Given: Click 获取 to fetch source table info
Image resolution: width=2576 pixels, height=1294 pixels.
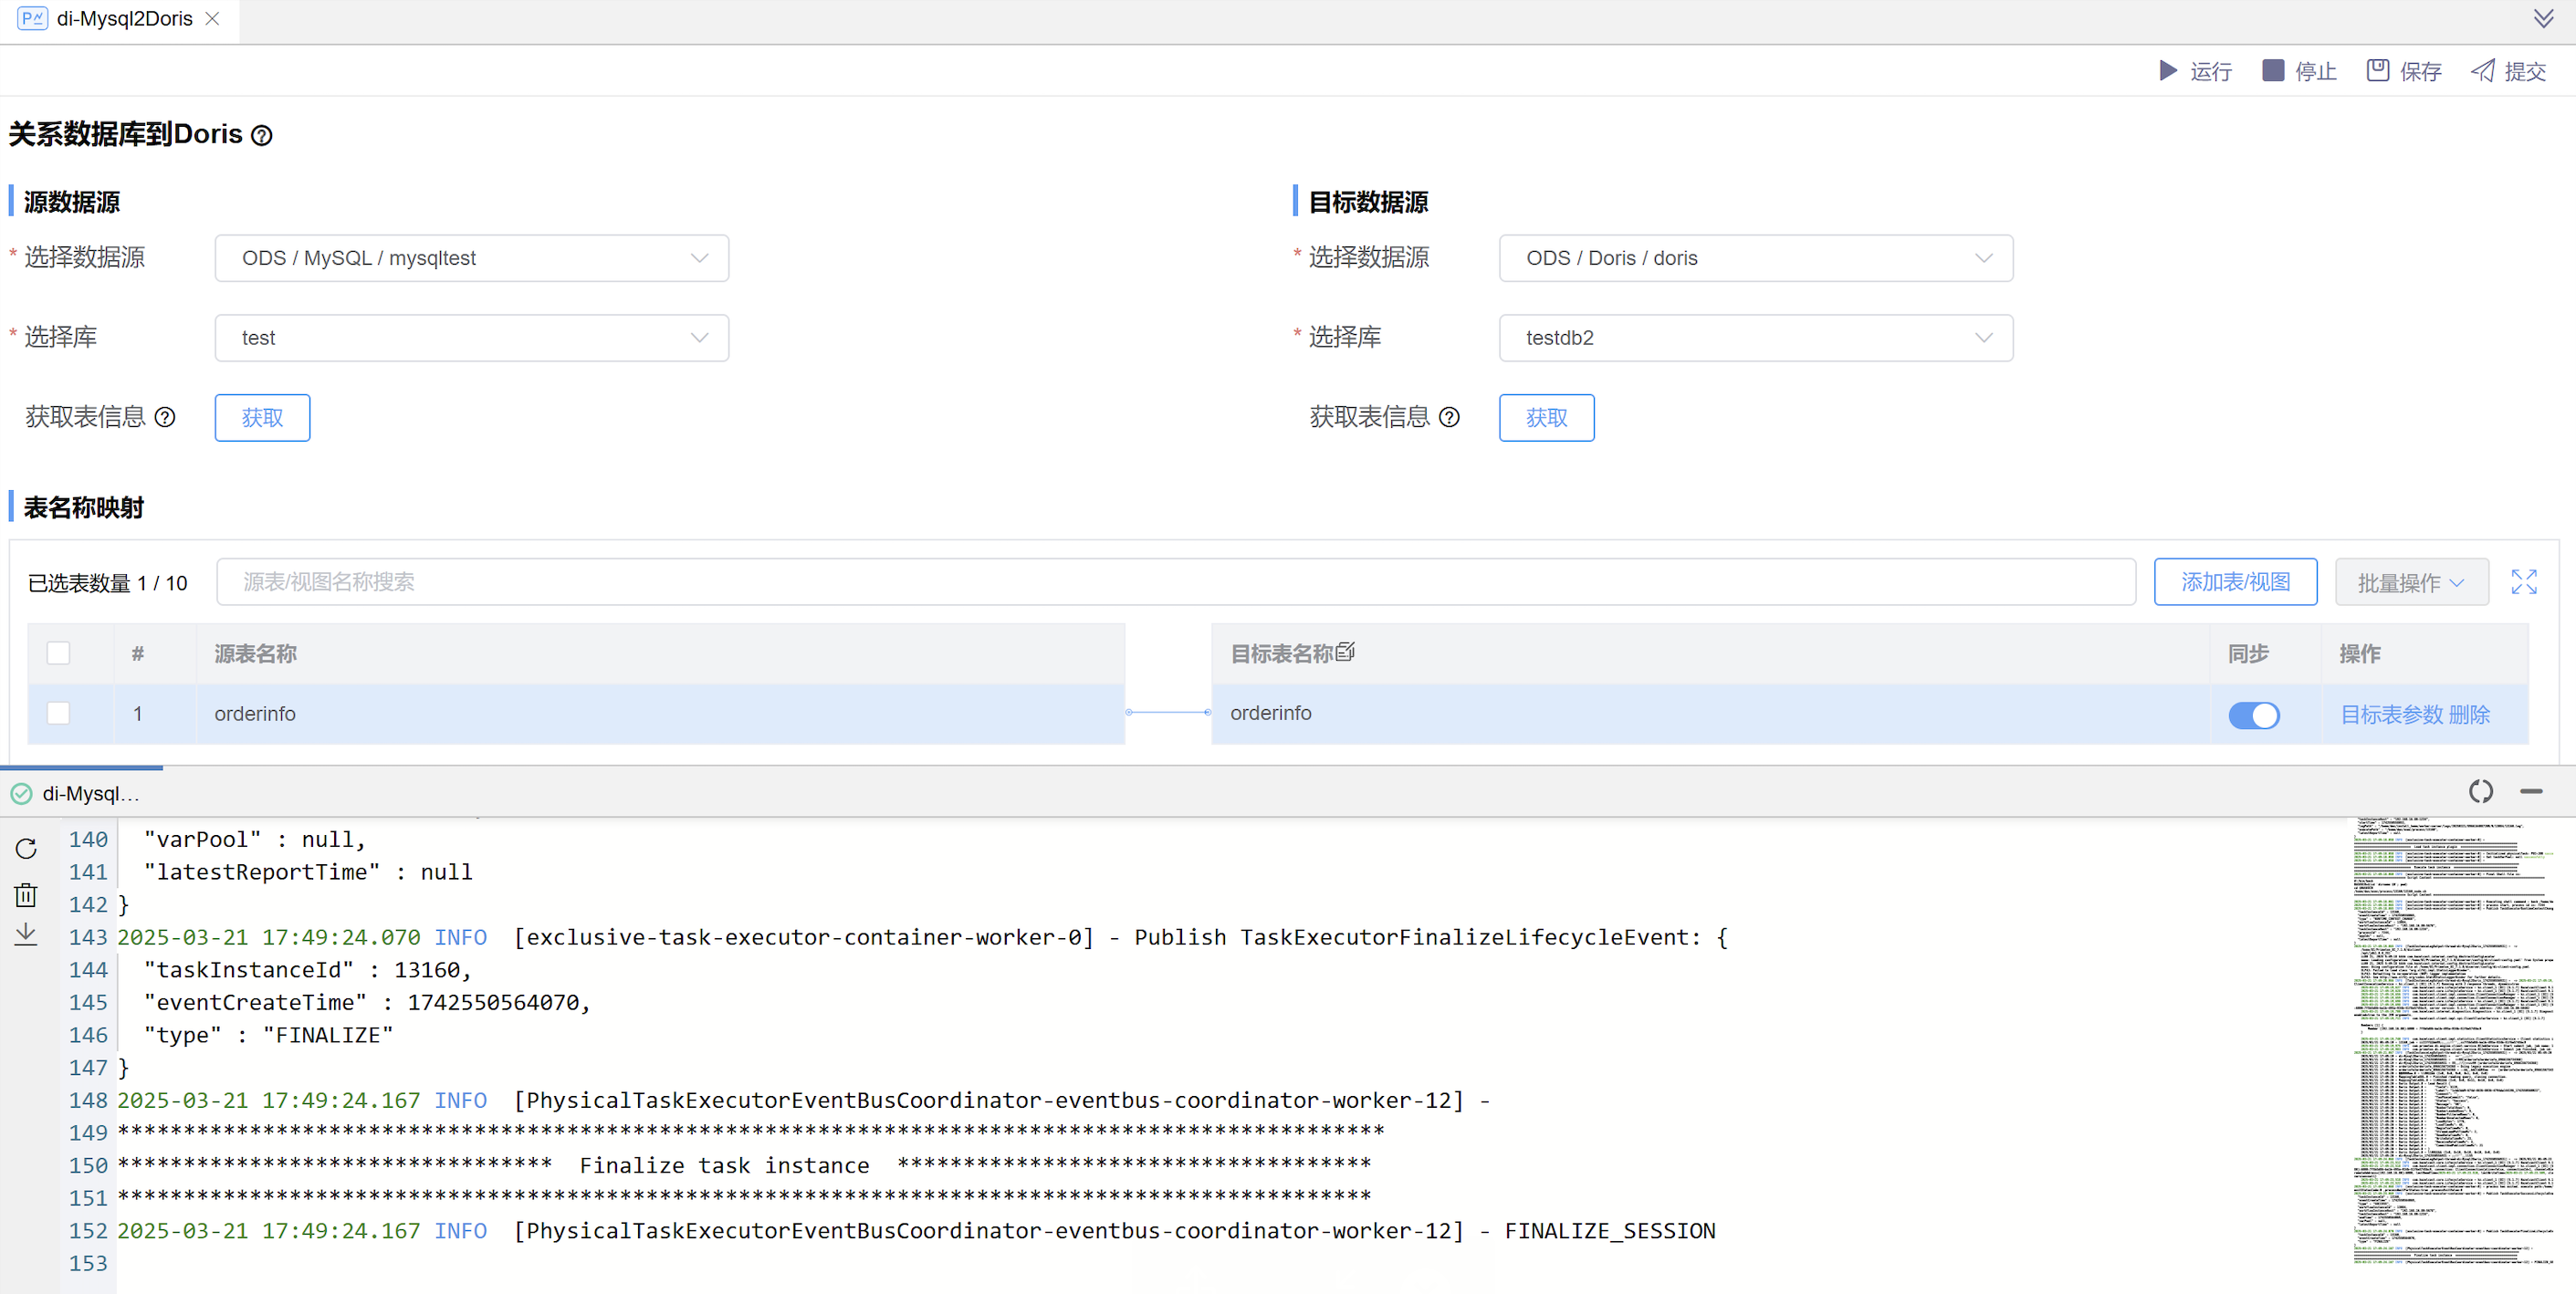Looking at the screenshot, I should point(262,417).
